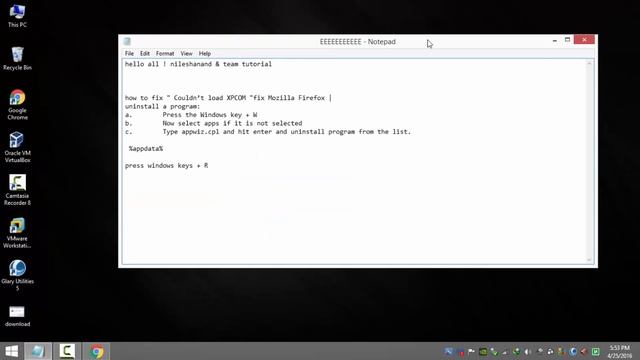Click the Notepad scrollbar up arrow
This screenshot has width=640, height=360.
coord(589,64)
